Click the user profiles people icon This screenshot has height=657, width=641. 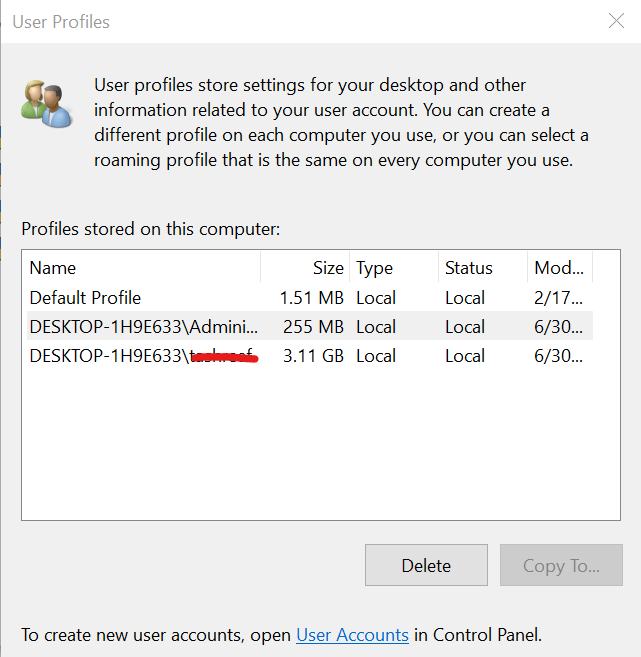(47, 103)
